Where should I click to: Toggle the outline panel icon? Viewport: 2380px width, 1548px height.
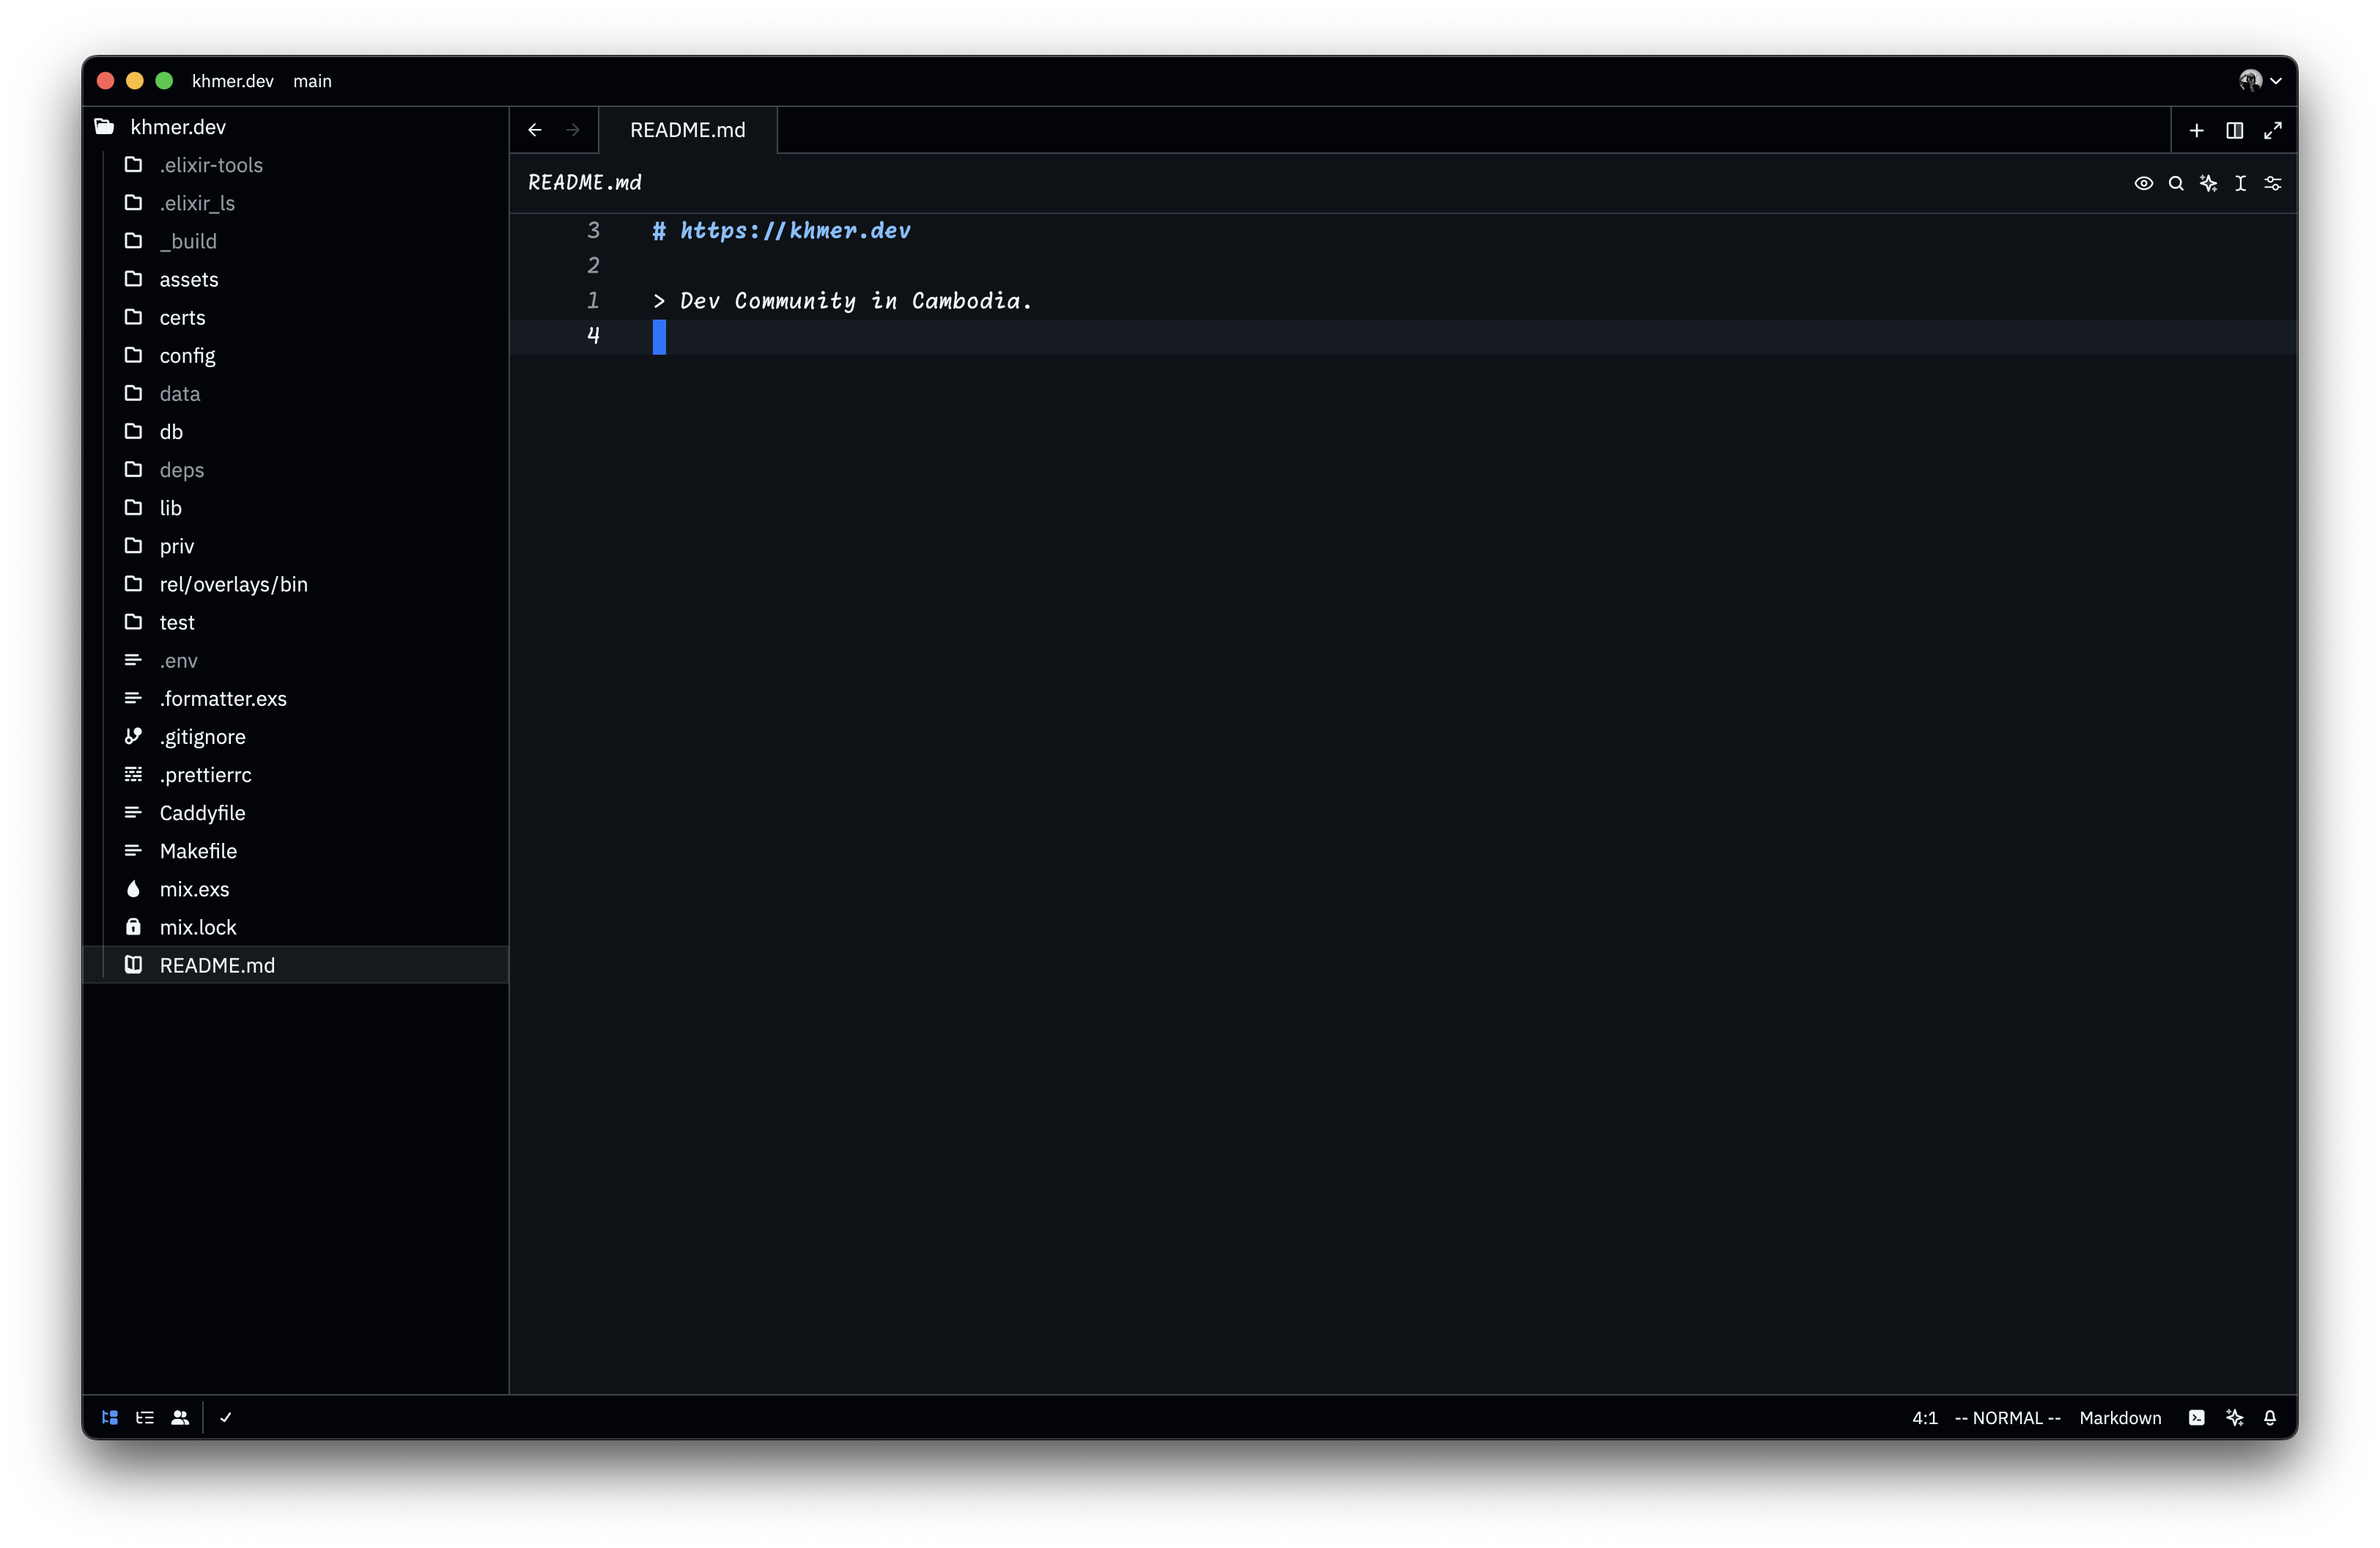coord(145,1417)
